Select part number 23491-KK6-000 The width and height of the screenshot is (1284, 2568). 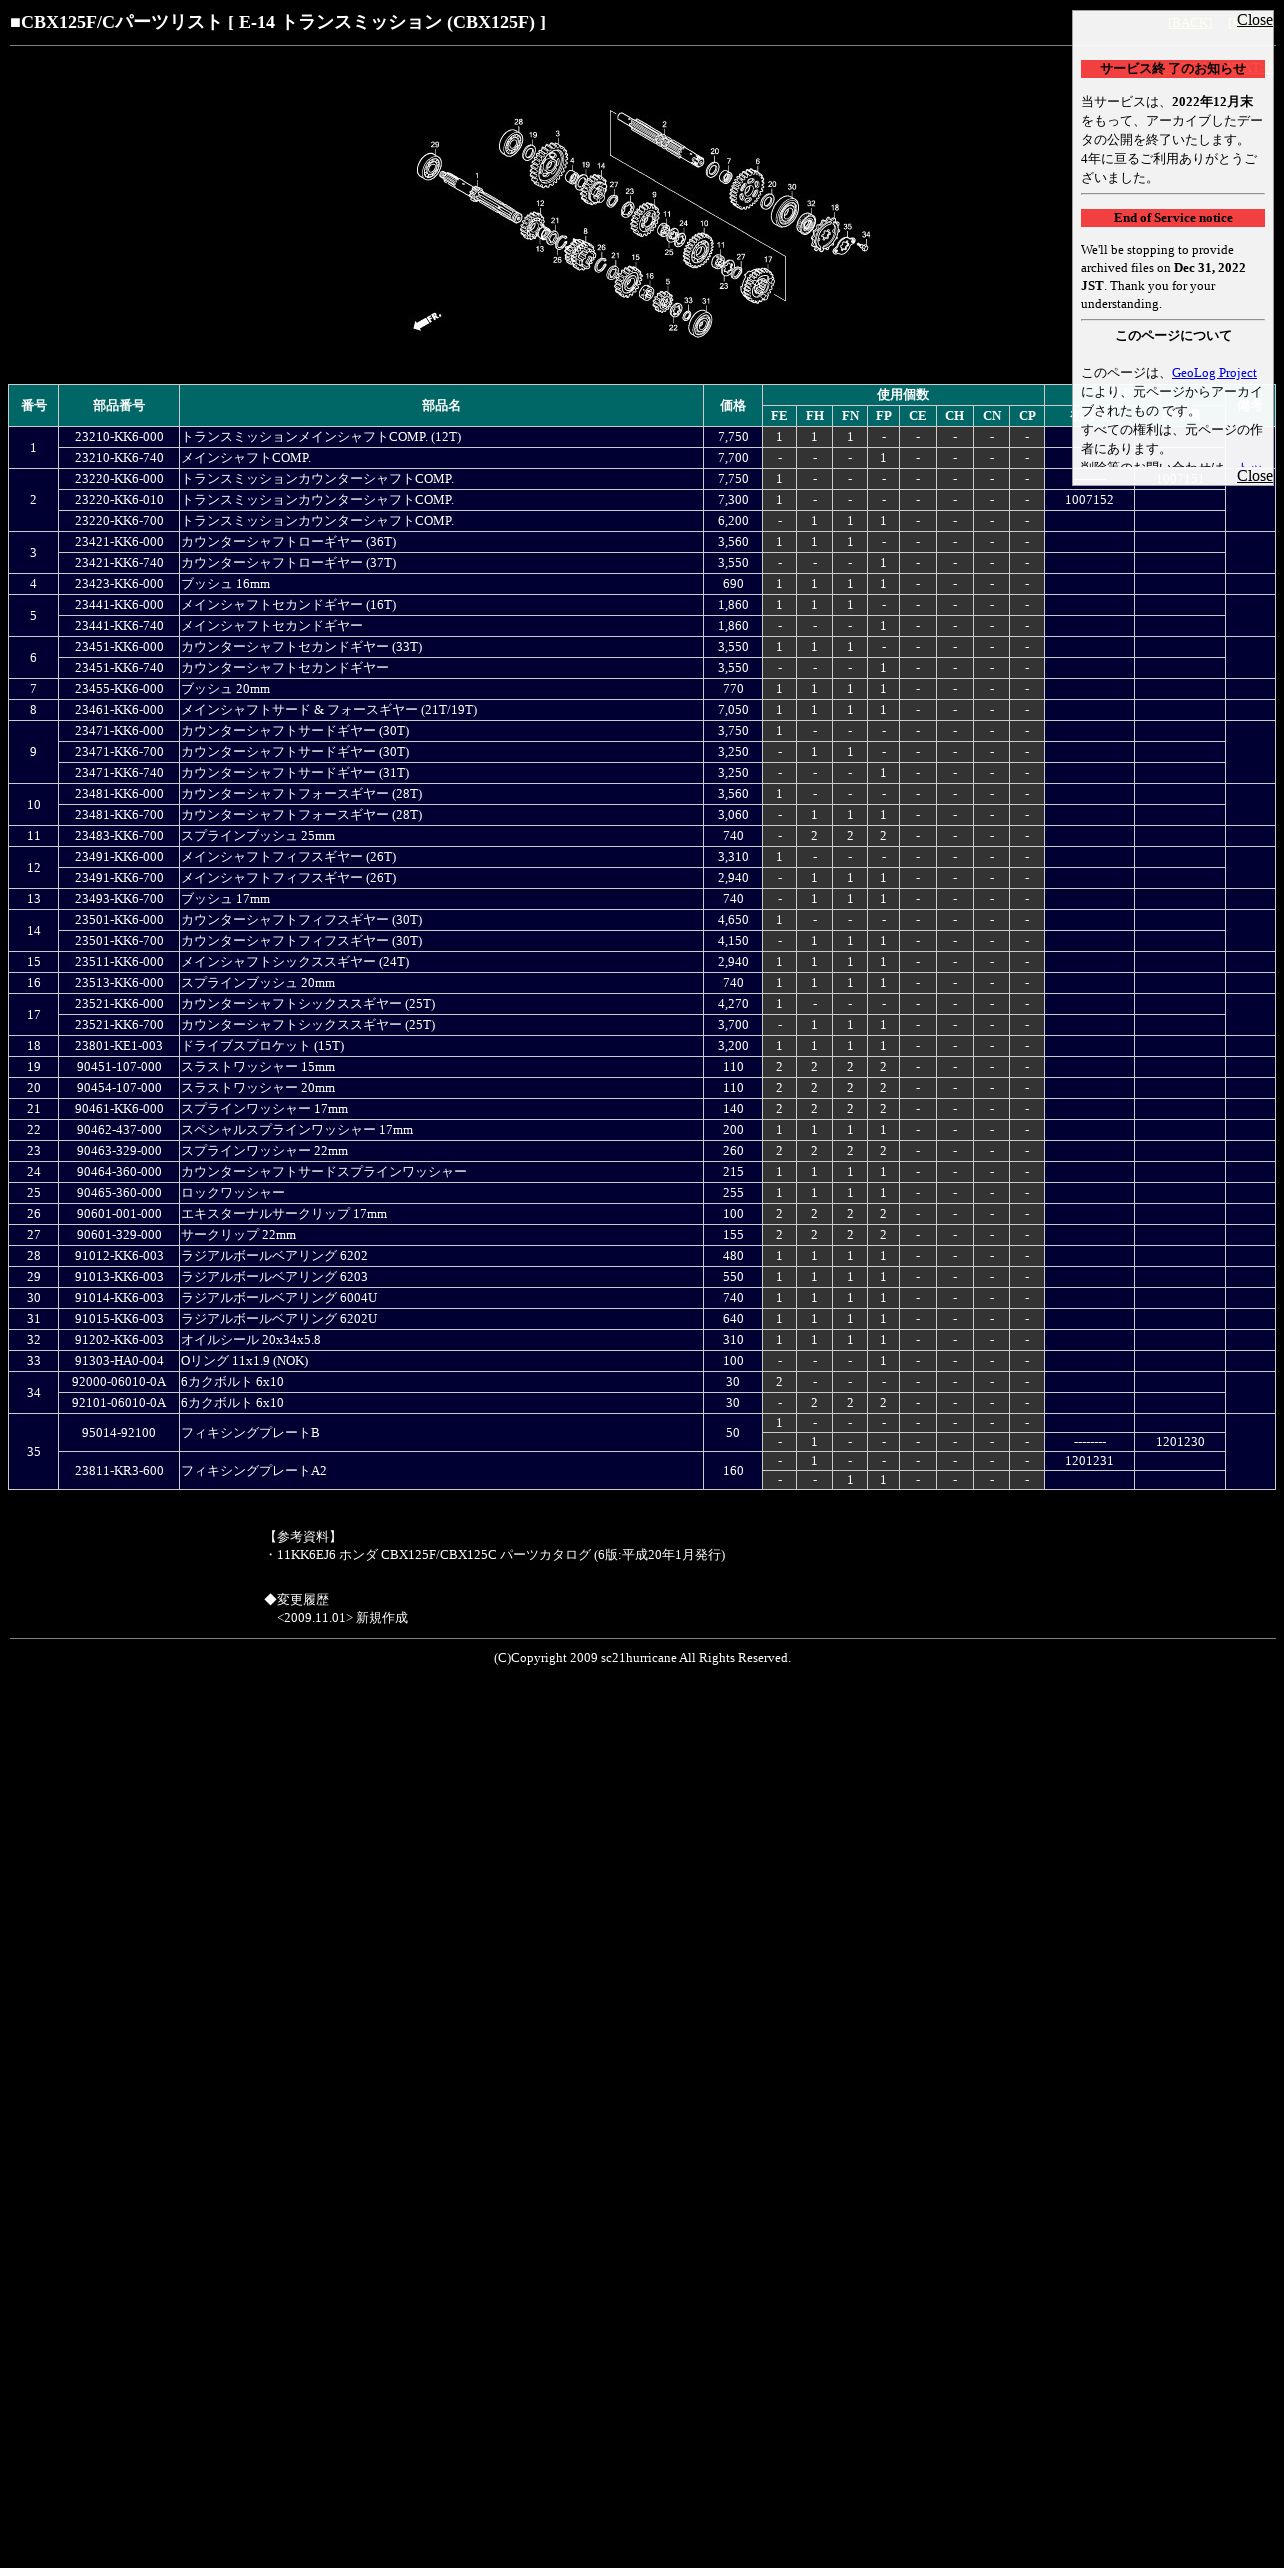click(x=119, y=857)
